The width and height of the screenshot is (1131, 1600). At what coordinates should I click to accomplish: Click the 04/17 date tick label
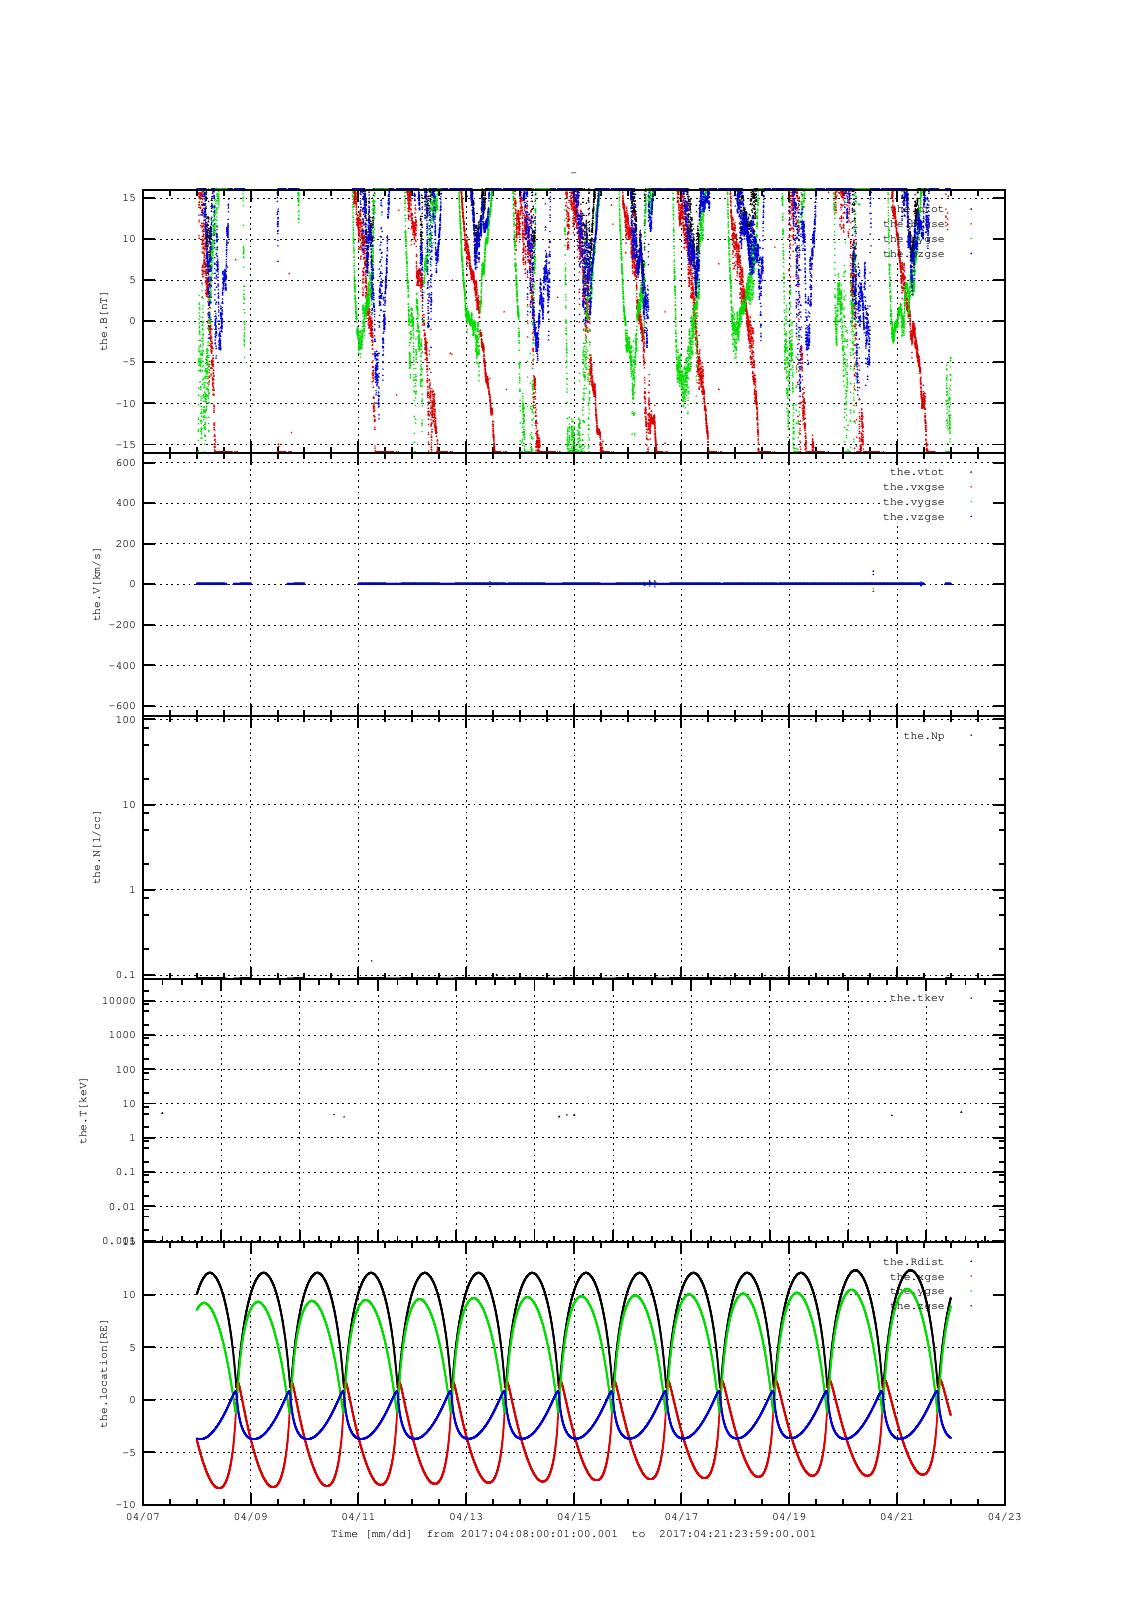click(x=681, y=1517)
